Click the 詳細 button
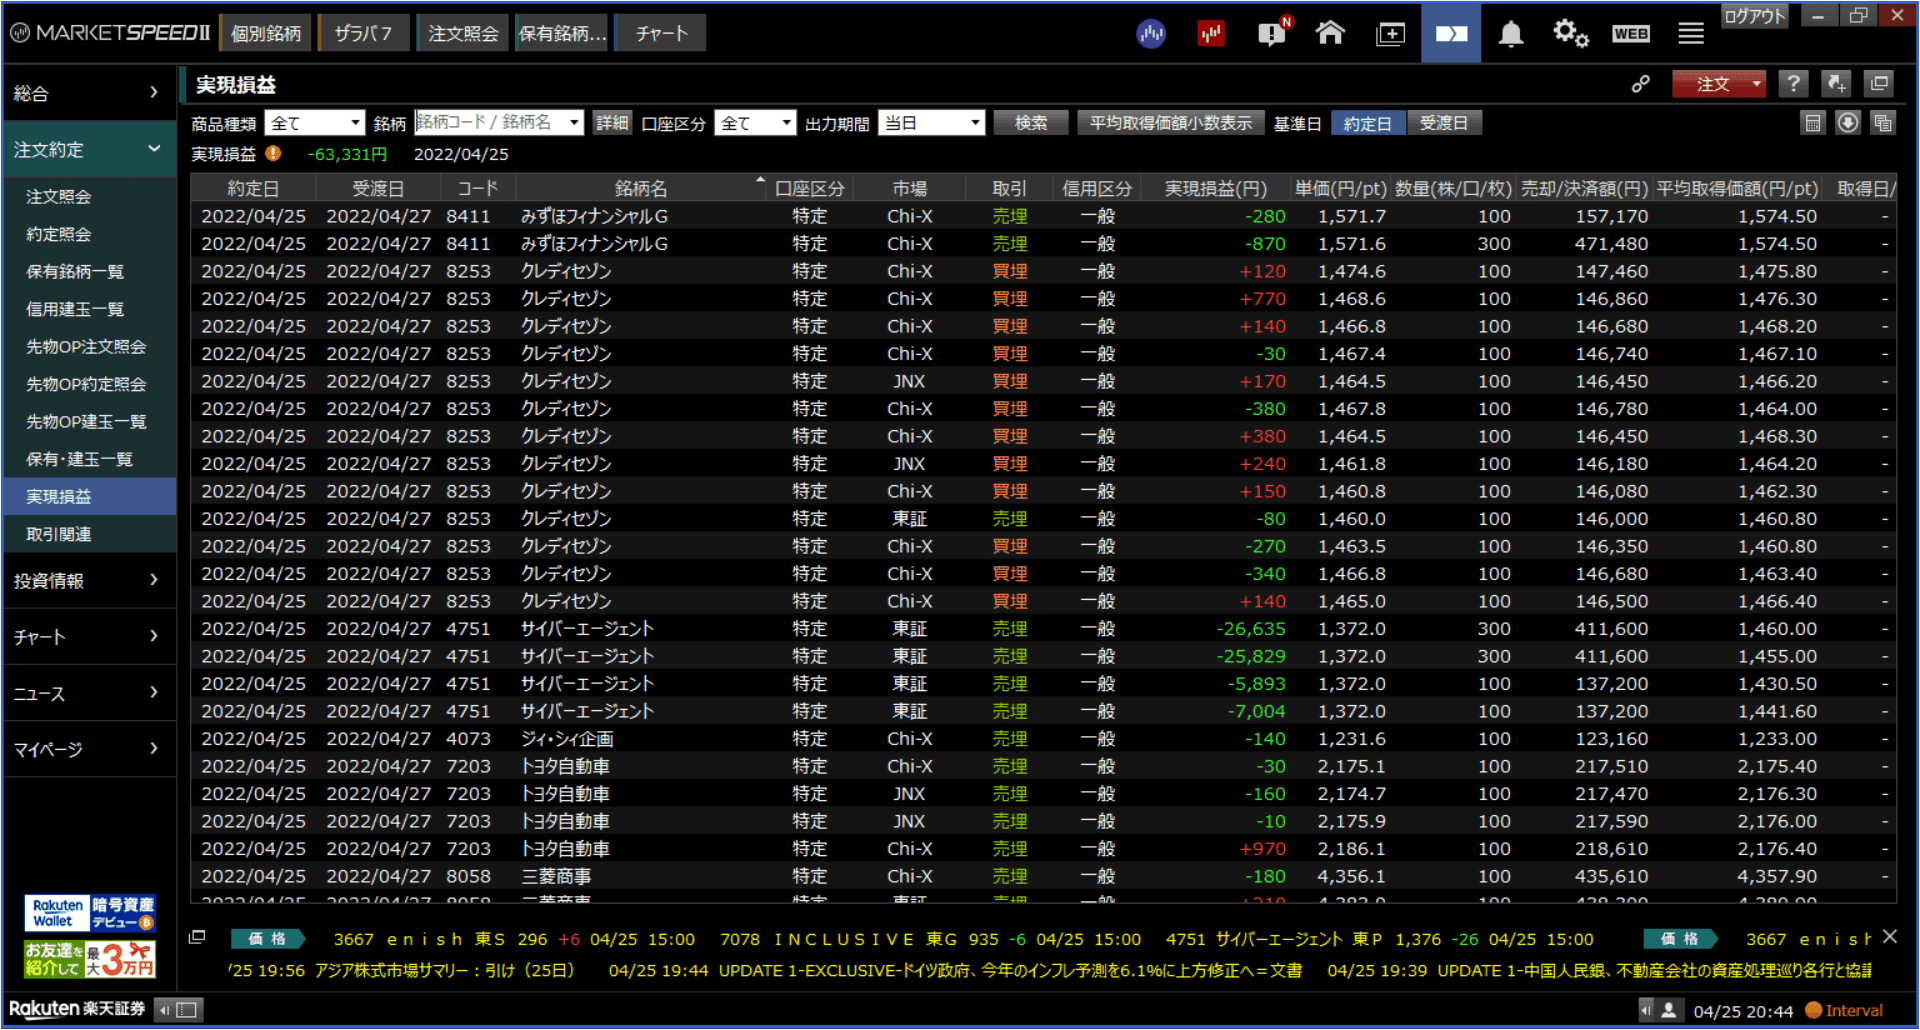The height and width of the screenshot is (1030, 1920). click(612, 123)
